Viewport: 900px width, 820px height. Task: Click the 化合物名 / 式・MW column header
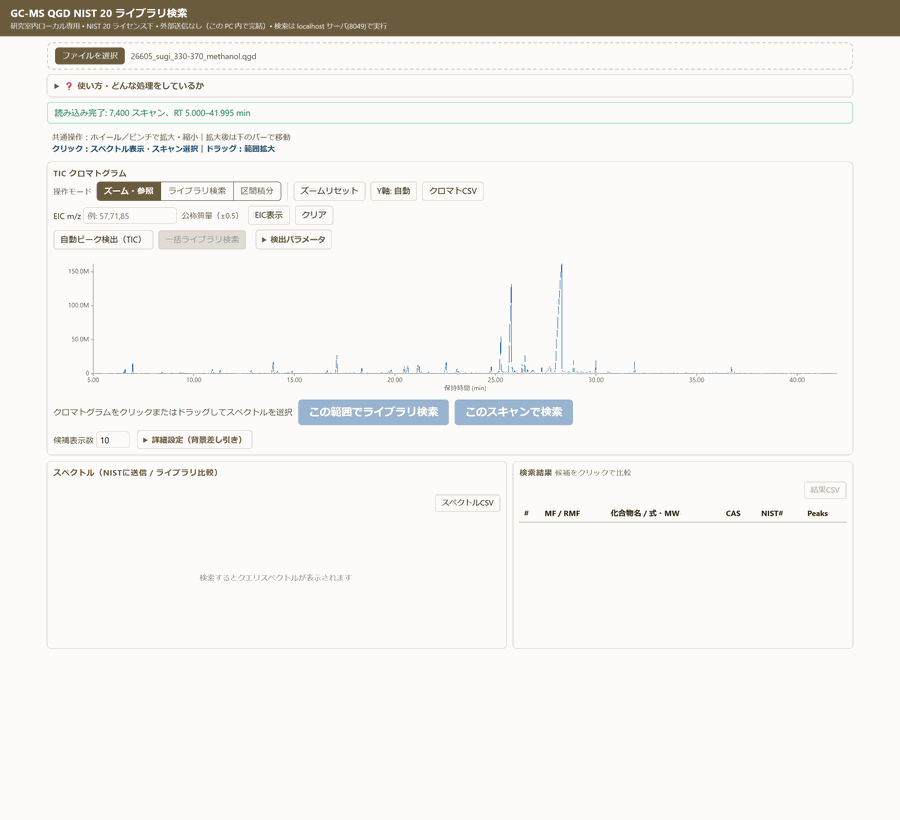tap(645, 514)
